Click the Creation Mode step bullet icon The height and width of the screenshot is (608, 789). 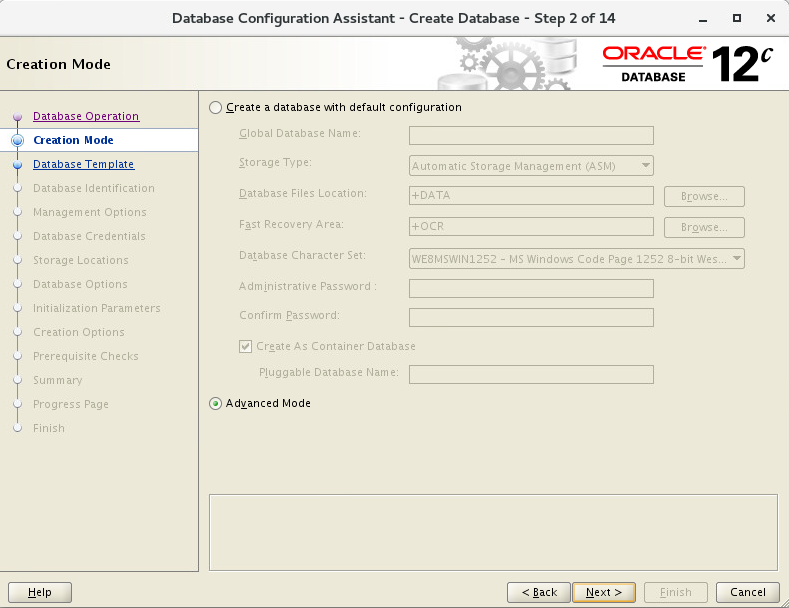coord(18,140)
